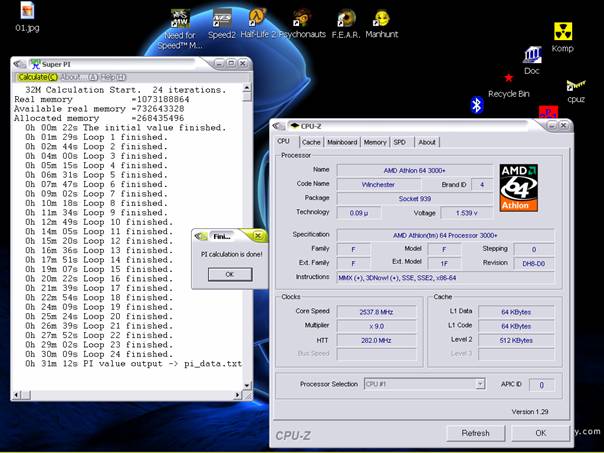
Task: Start the Psychonauts game shortcut
Action: click(302, 19)
